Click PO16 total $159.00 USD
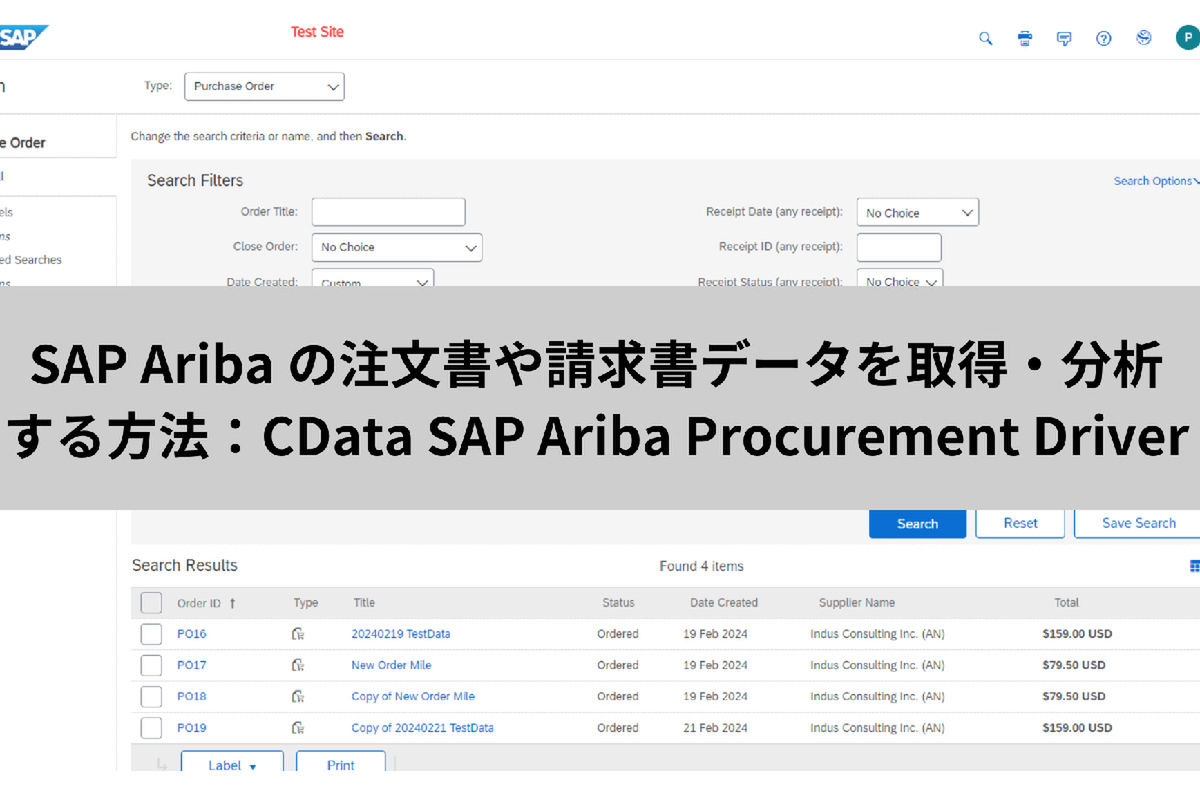1200x800 pixels. click(1077, 634)
